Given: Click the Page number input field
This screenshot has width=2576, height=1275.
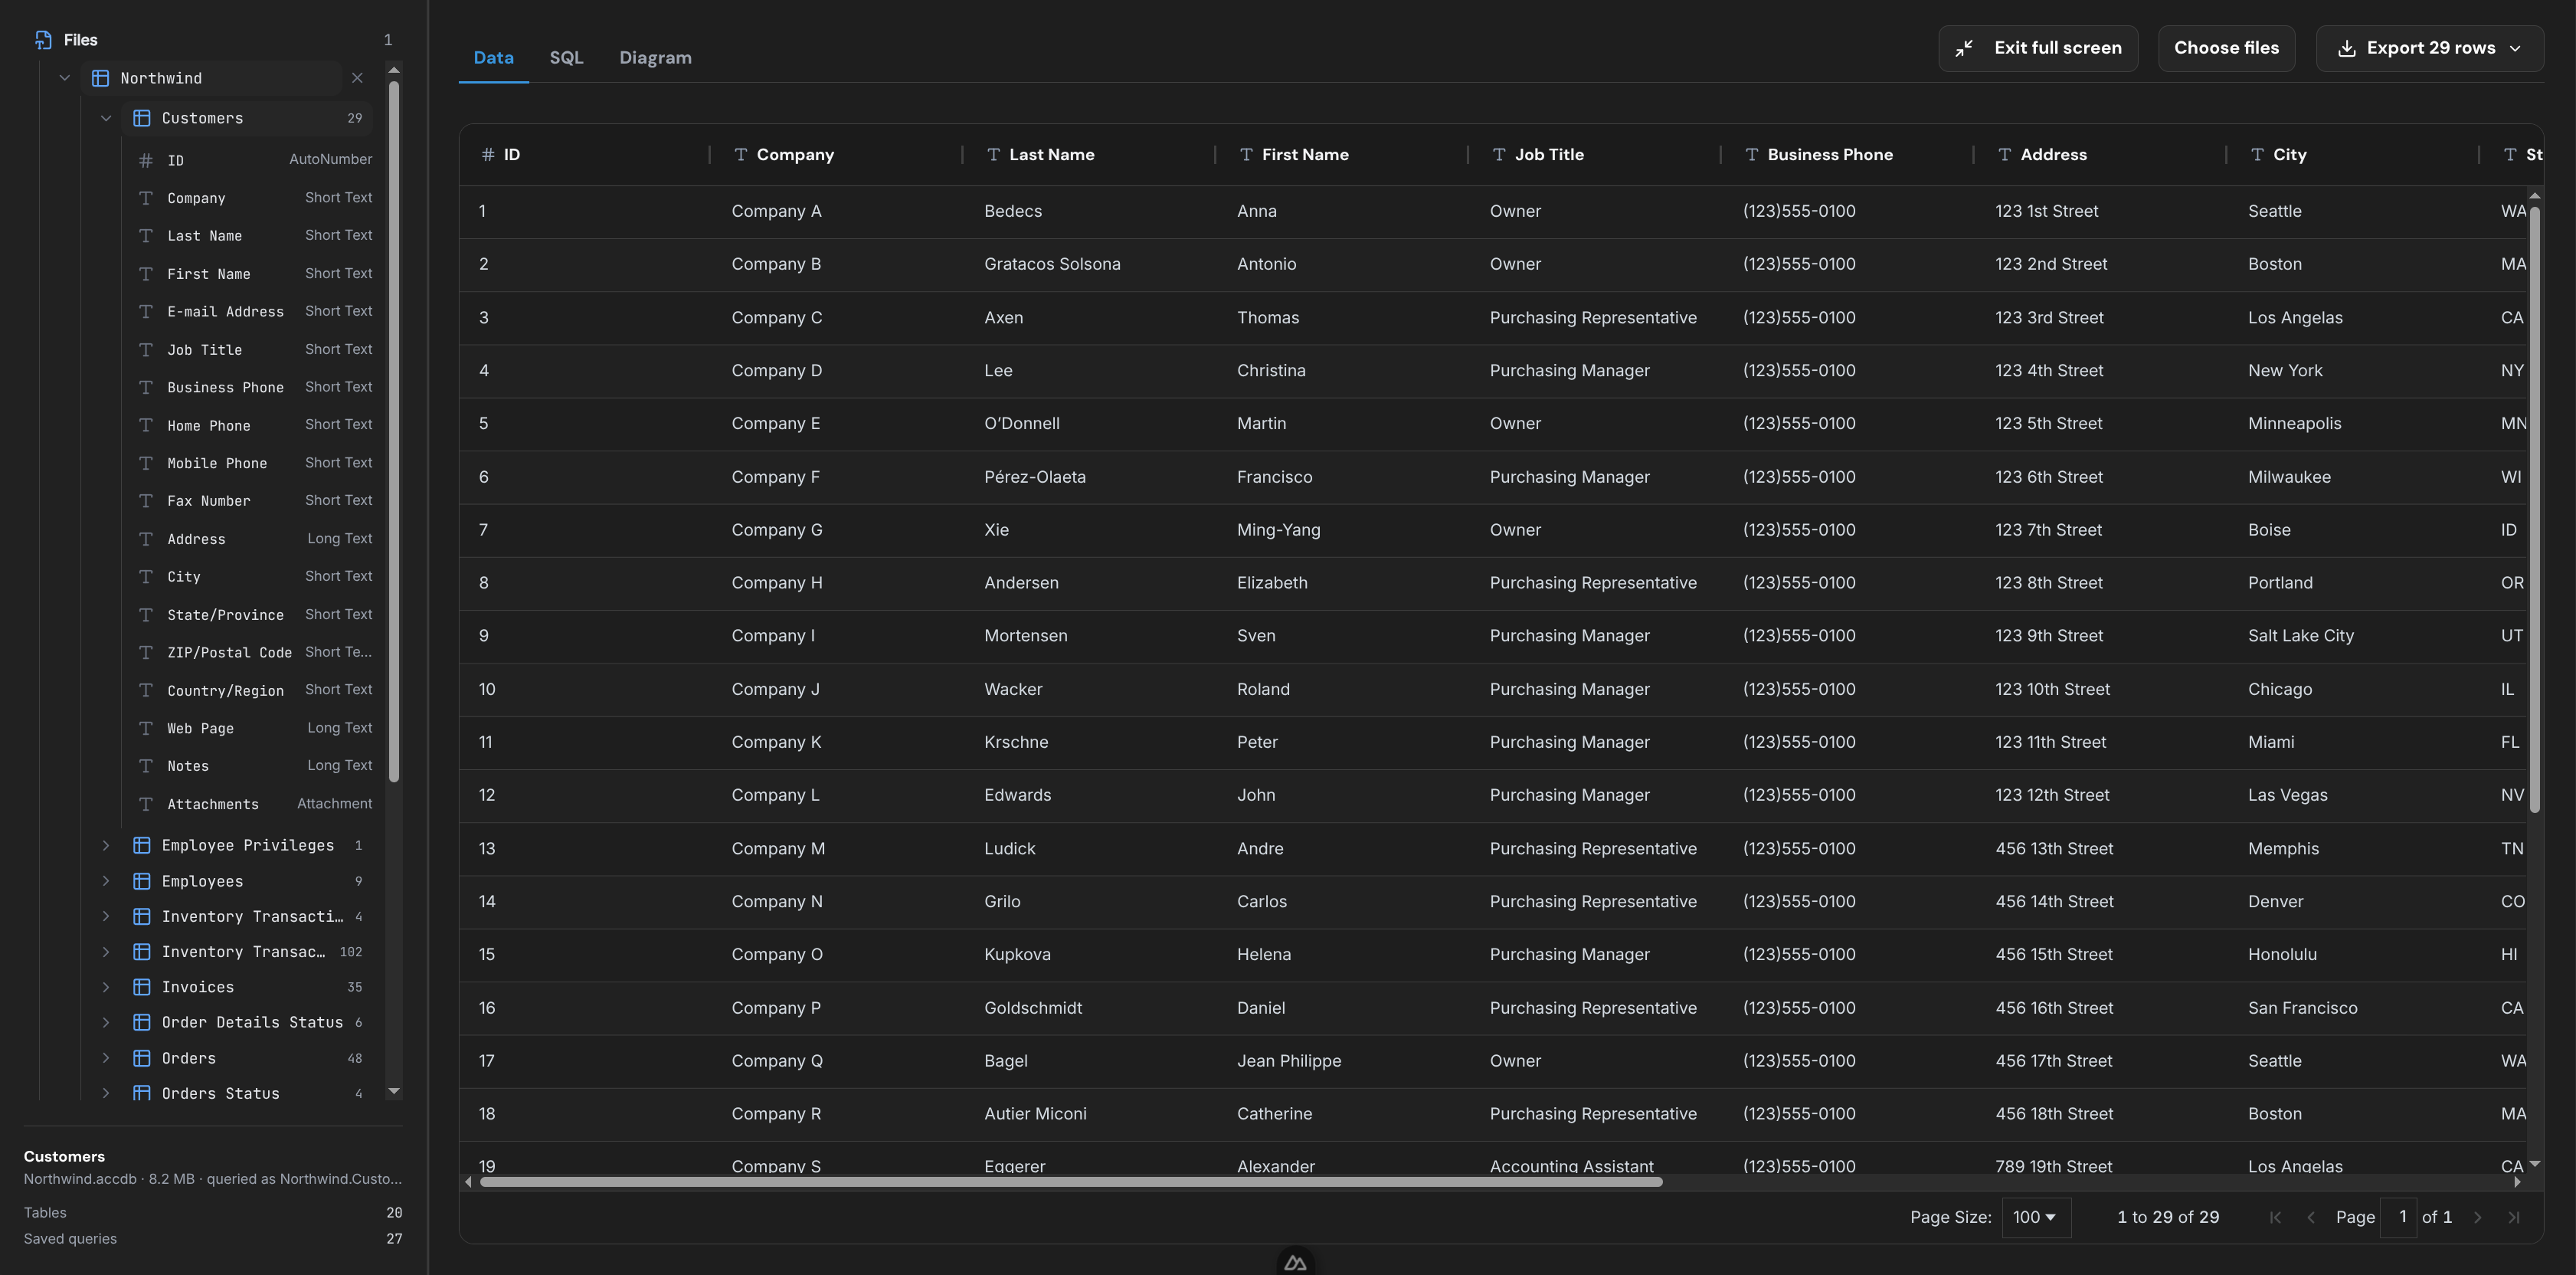Looking at the screenshot, I should (x=2398, y=1217).
